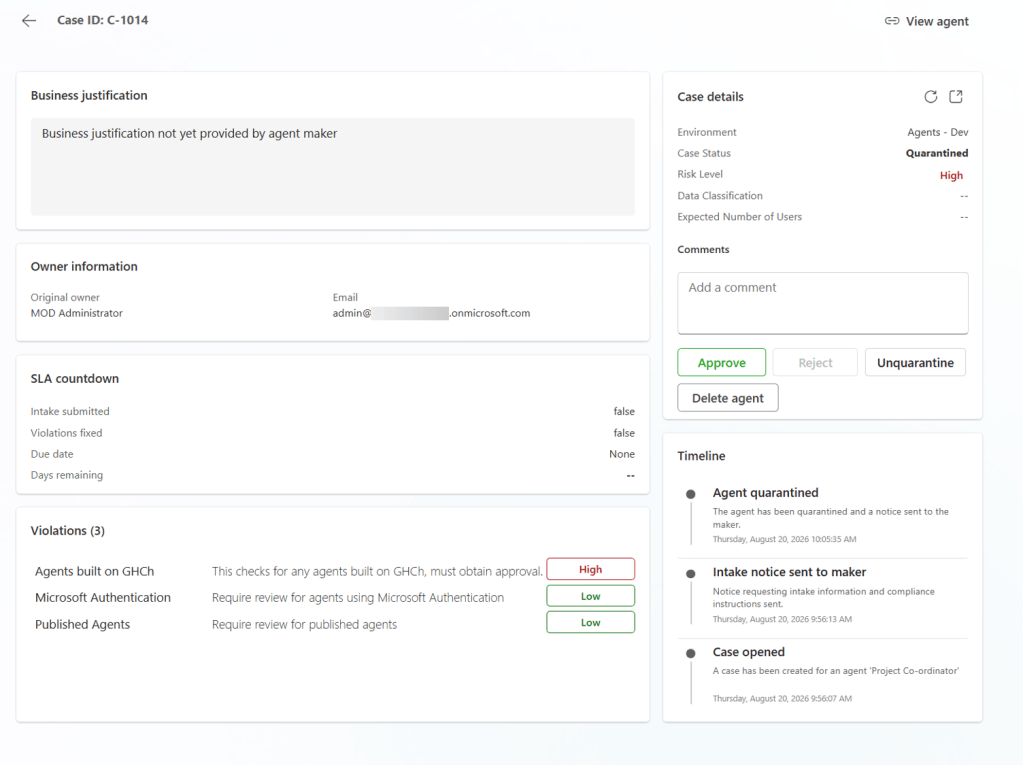Image resolution: width=1023 pixels, height=765 pixels.
Task: Click the Delete agent button
Action: pos(727,398)
